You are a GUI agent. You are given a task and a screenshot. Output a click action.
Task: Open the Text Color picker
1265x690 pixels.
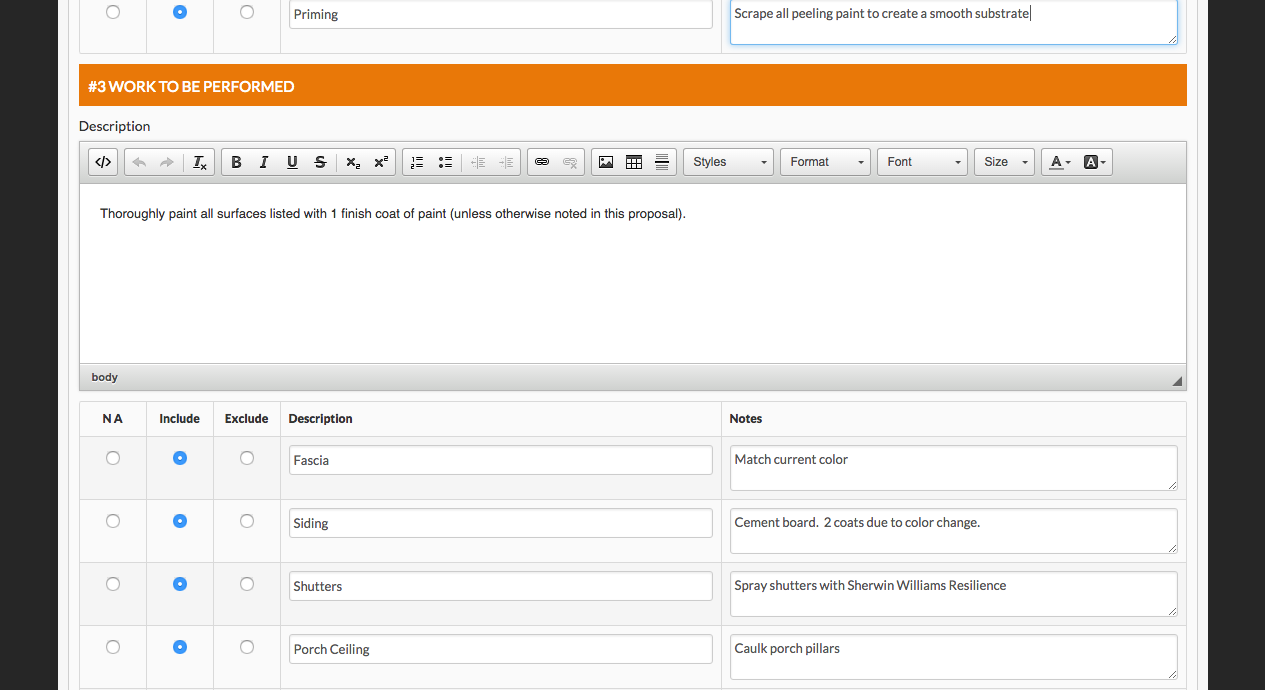point(1060,162)
